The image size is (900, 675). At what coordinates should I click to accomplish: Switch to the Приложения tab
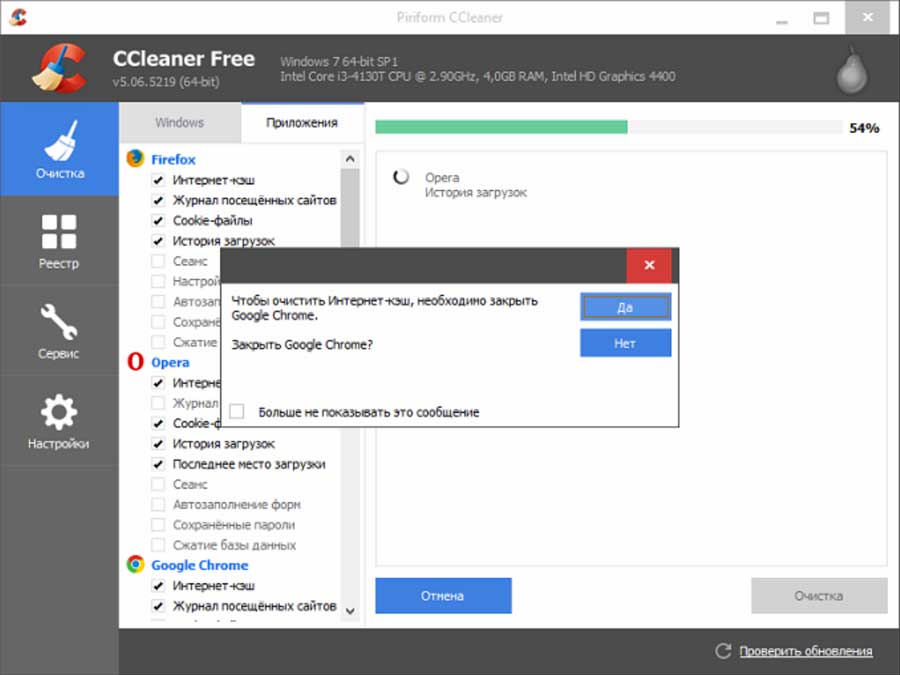point(302,122)
